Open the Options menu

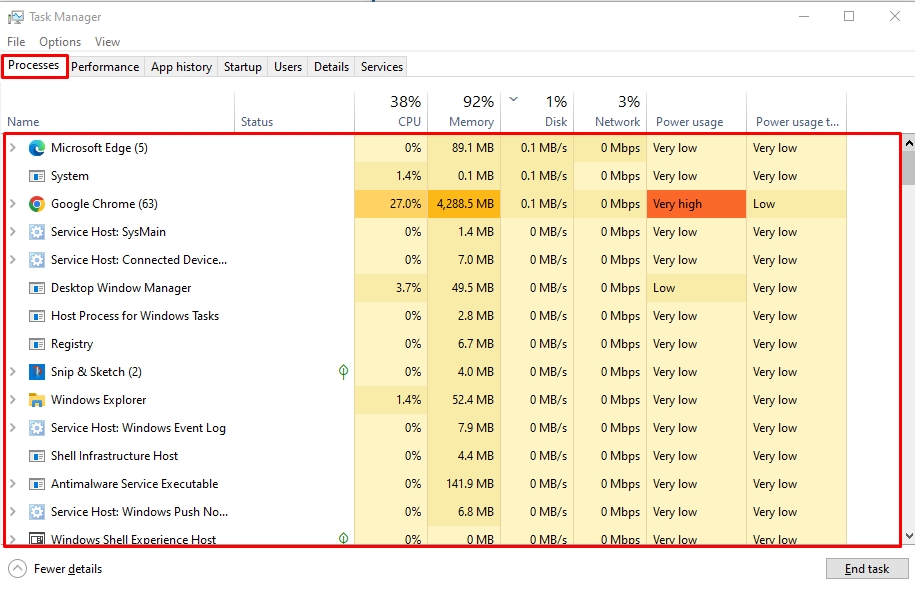click(60, 42)
